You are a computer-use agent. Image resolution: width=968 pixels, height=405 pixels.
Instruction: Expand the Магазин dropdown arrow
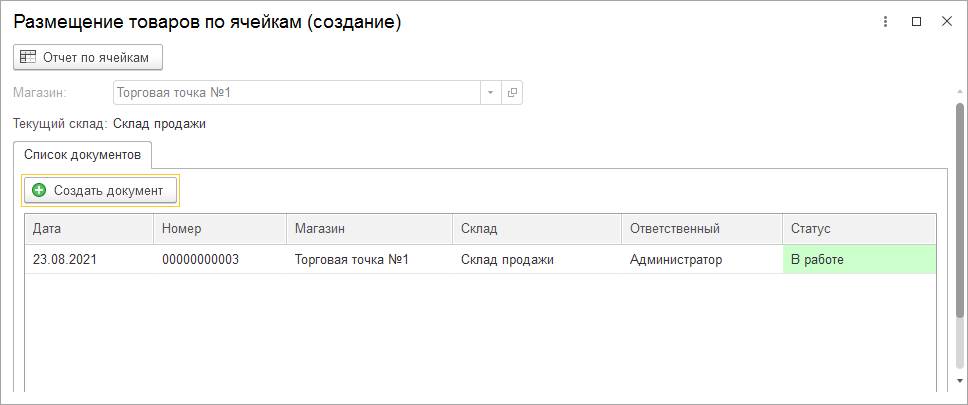pos(490,93)
